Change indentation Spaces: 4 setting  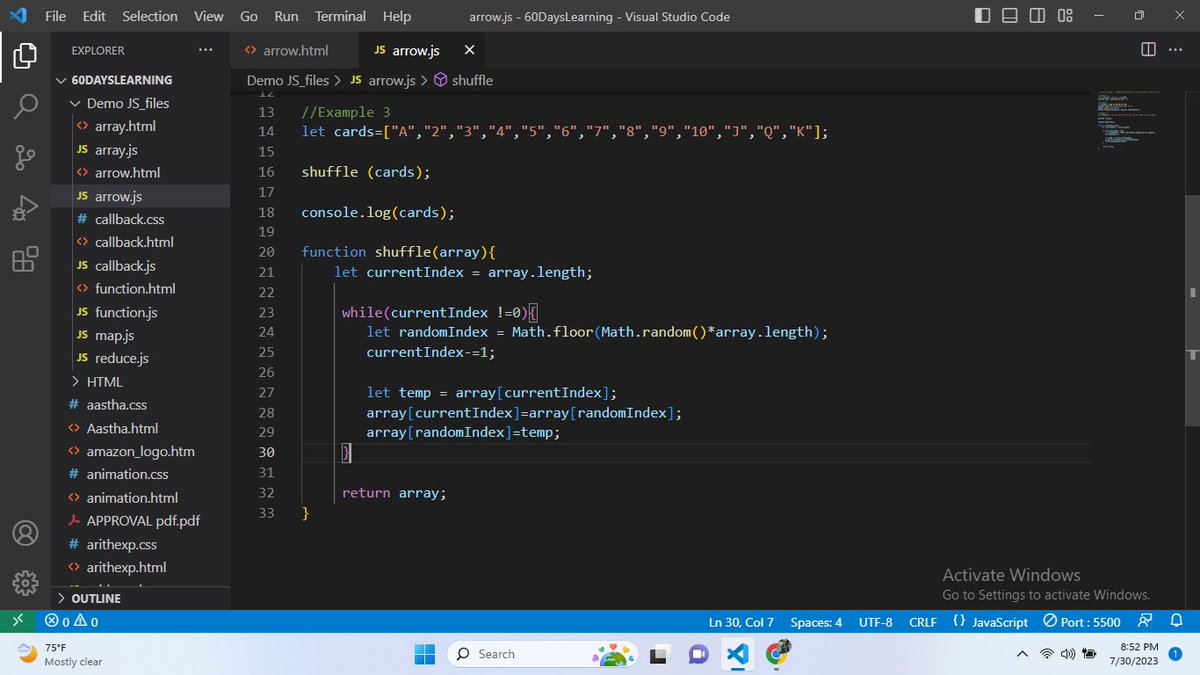click(x=816, y=622)
